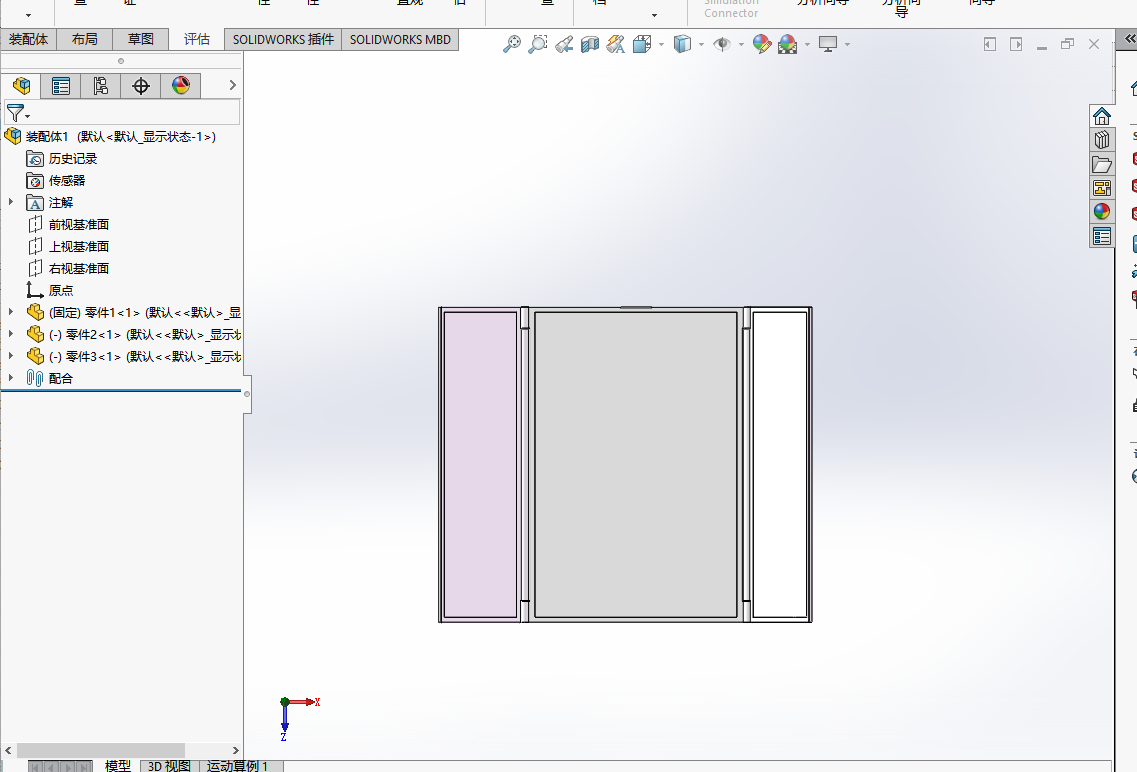Click the filter search input field
The width and height of the screenshot is (1137, 772).
click(x=134, y=112)
